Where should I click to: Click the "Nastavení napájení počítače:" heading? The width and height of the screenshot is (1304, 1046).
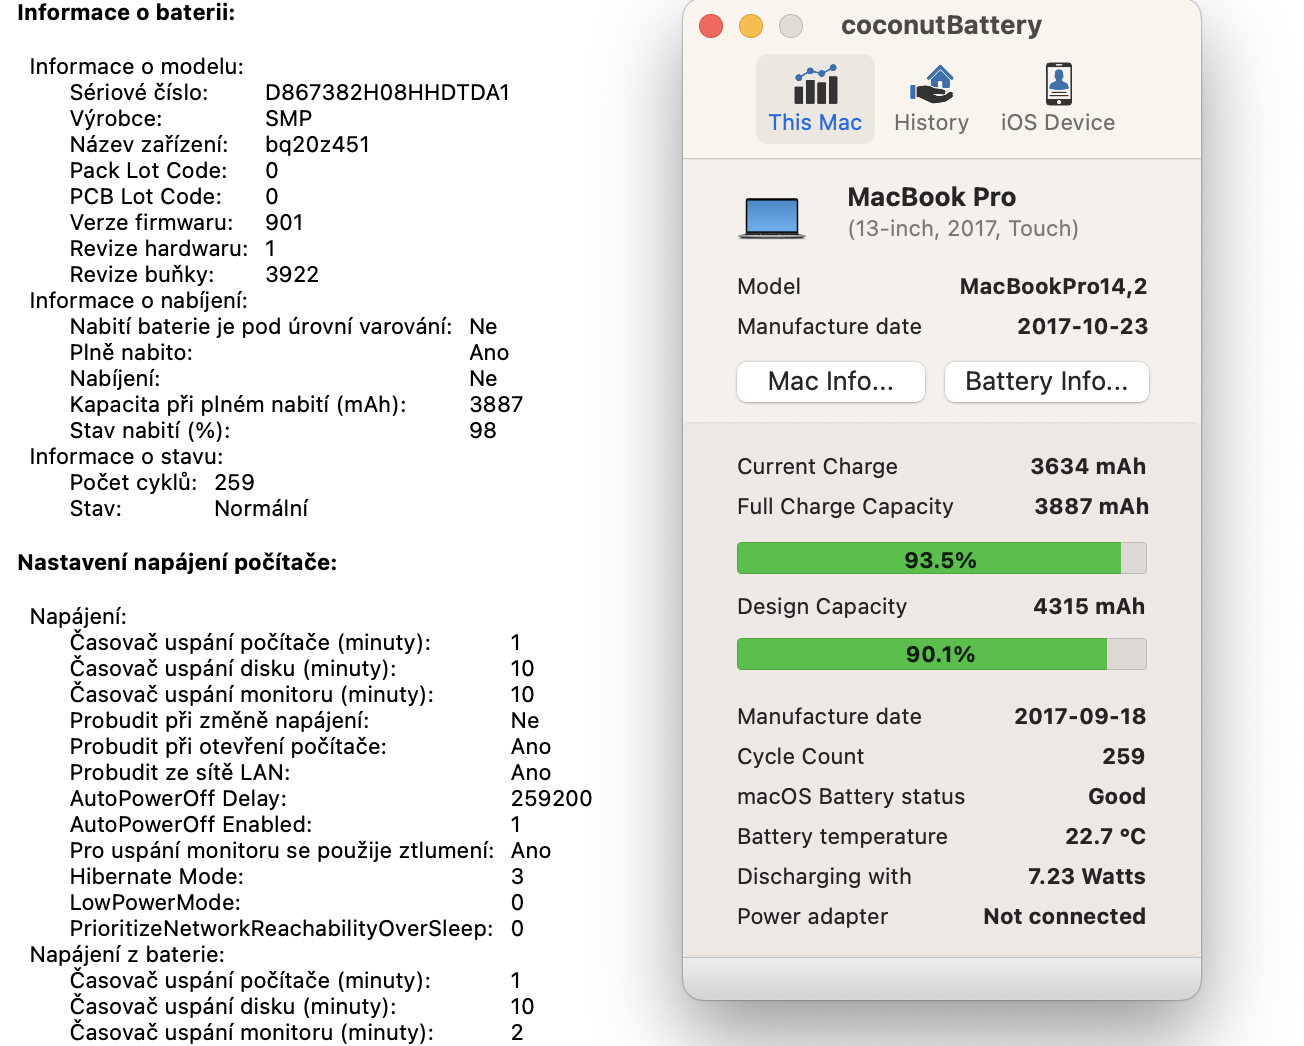coord(177,563)
